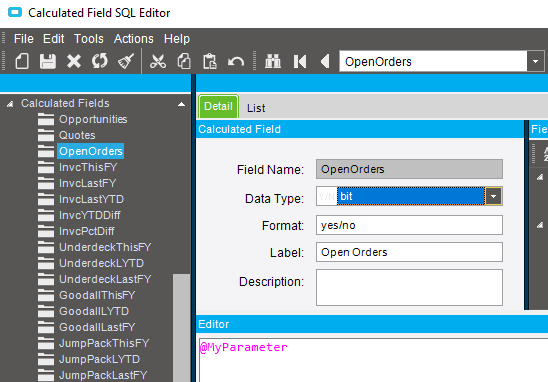Click the folder icon beside InvcThisFY
This screenshot has width=548, height=382.
(46, 167)
